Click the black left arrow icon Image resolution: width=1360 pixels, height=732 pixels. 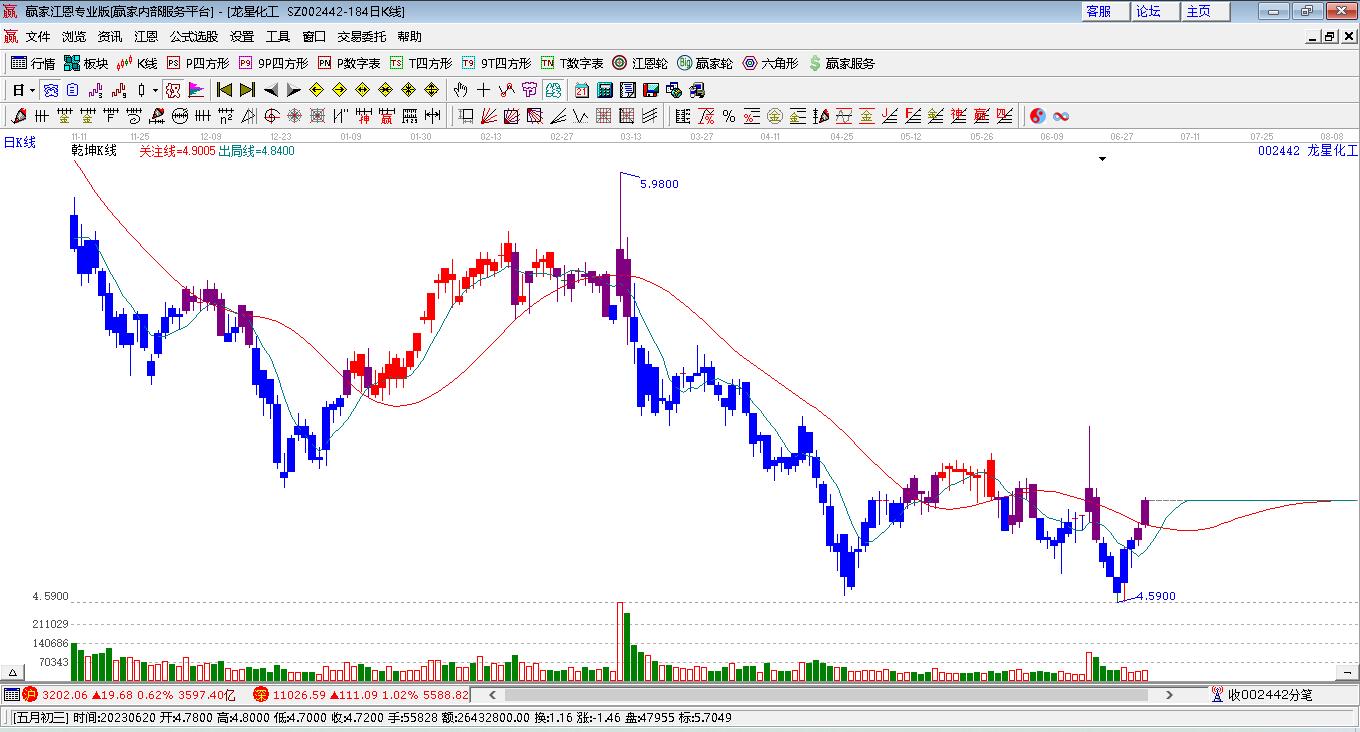pos(271,90)
